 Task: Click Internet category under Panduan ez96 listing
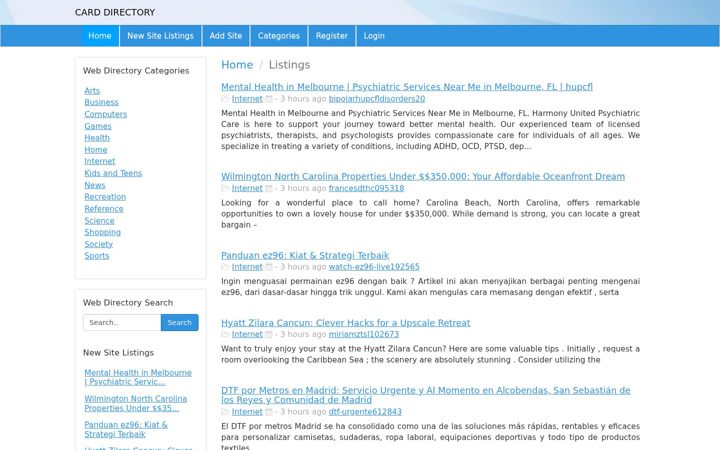[x=247, y=267]
